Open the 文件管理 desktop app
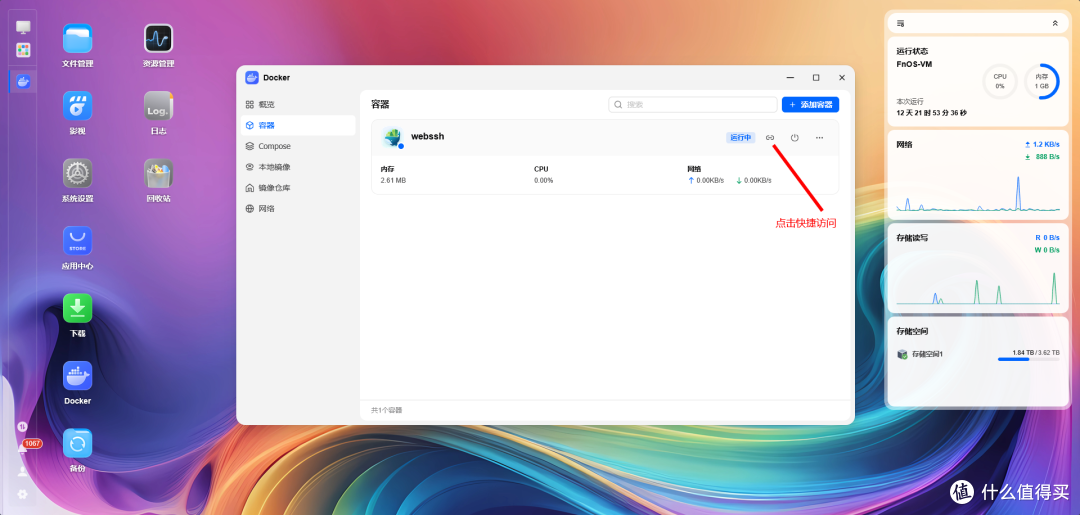 tap(77, 39)
